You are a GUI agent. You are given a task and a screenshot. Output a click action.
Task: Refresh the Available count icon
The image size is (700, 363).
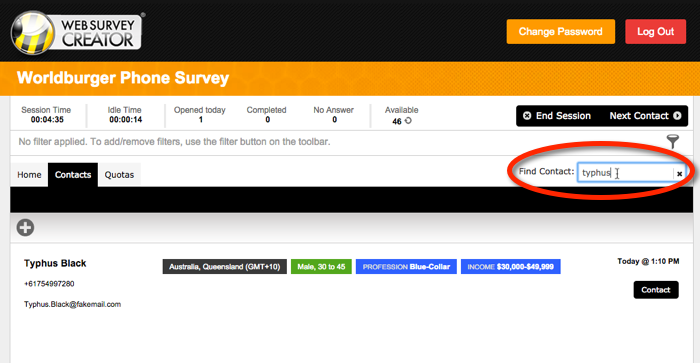point(408,121)
